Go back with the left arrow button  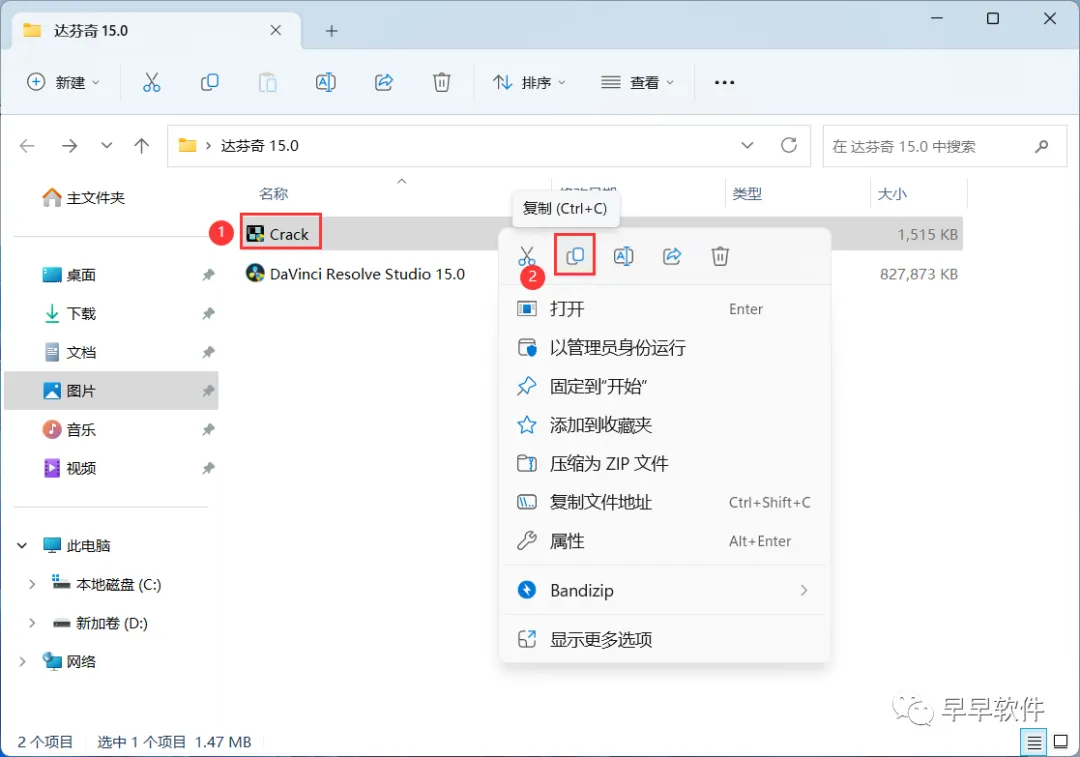27,146
